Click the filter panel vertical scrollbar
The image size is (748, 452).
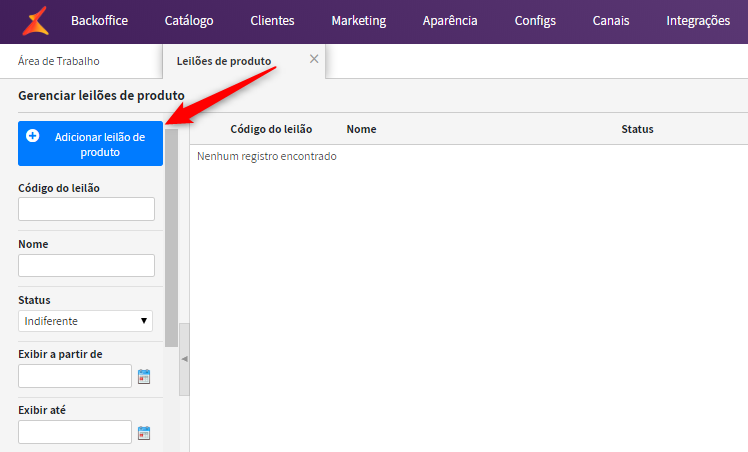click(171, 237)
